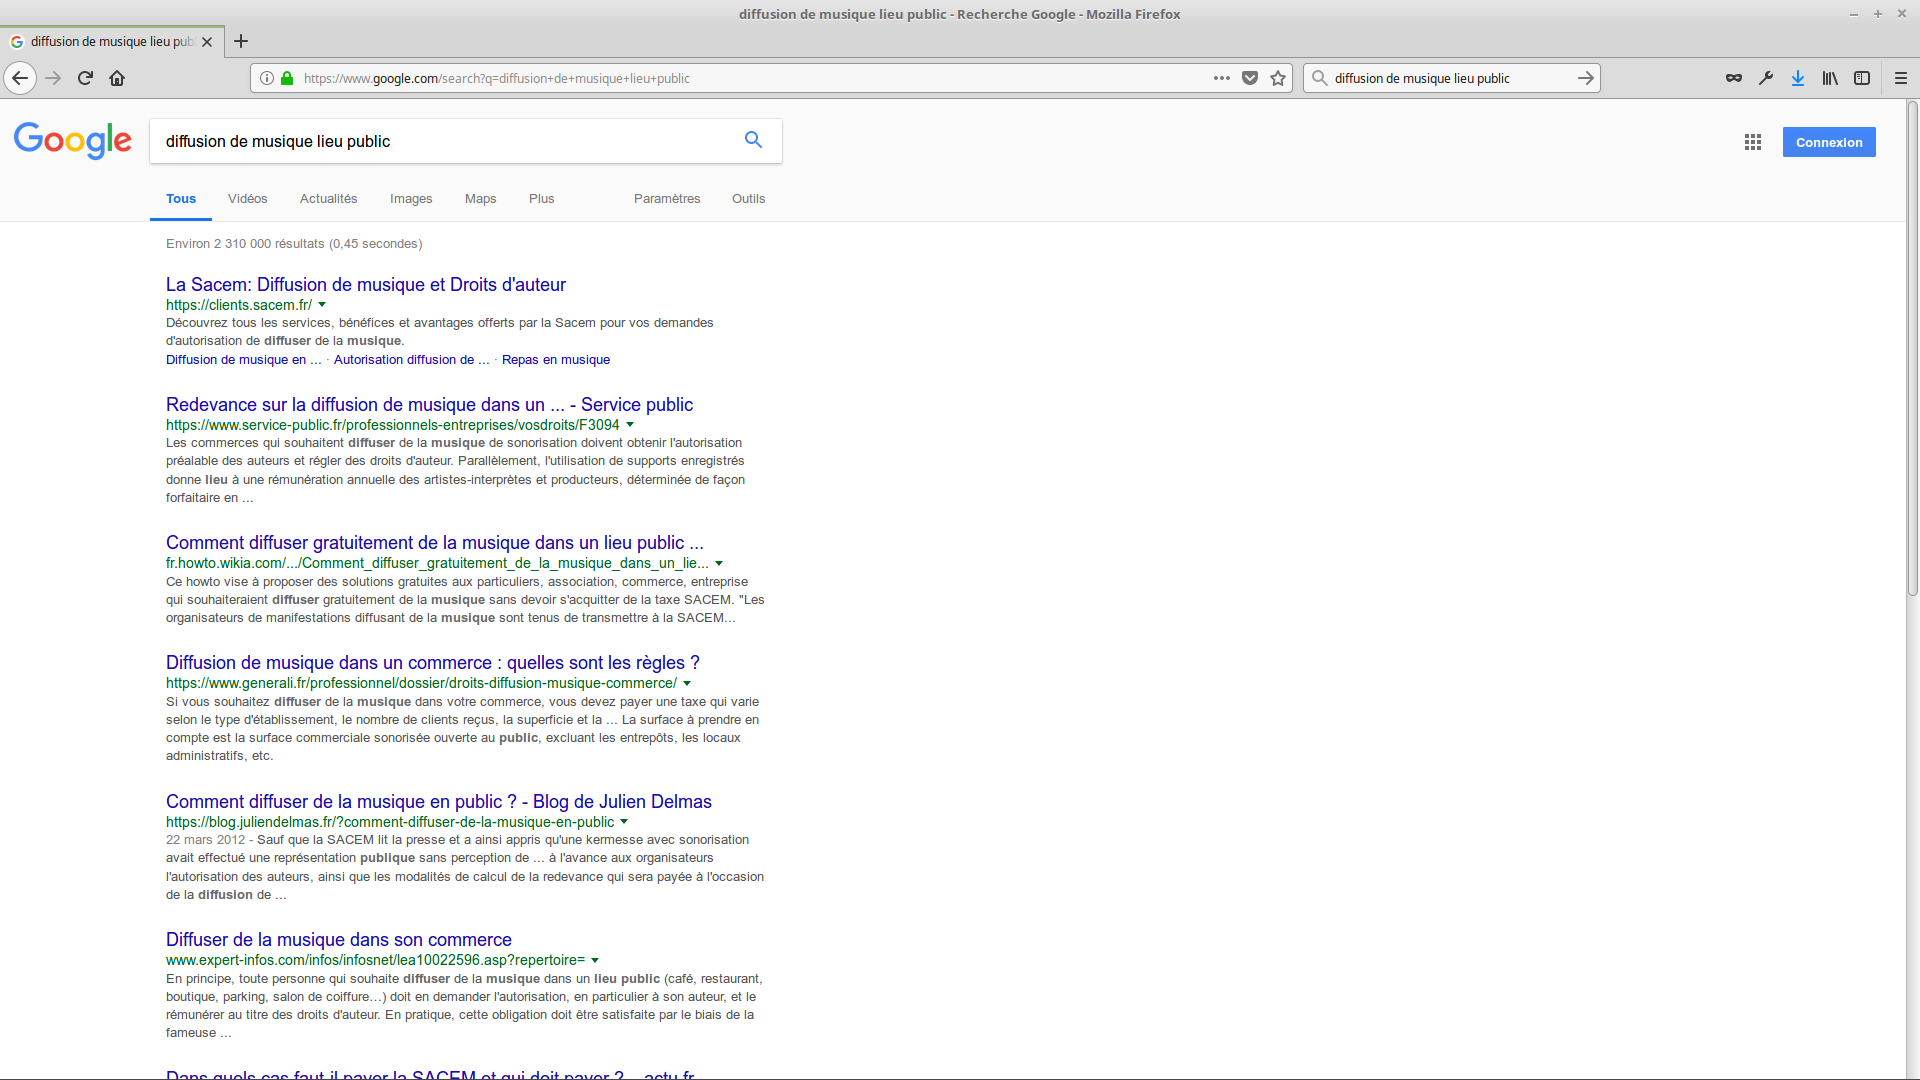Click the Connexion sign-in button
The width and height of the screenshot is (1920, 1080).
pos(1829,142)
